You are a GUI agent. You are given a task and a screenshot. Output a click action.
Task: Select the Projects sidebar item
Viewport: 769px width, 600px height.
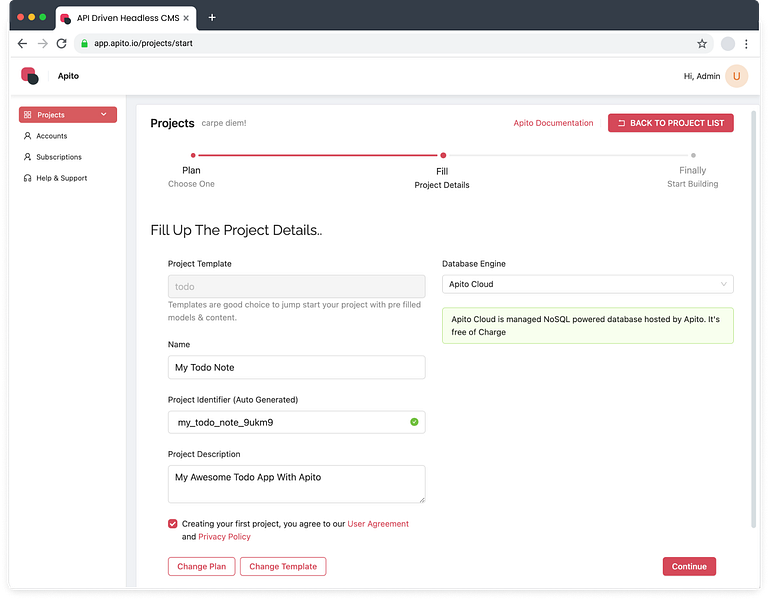point(68,115)
